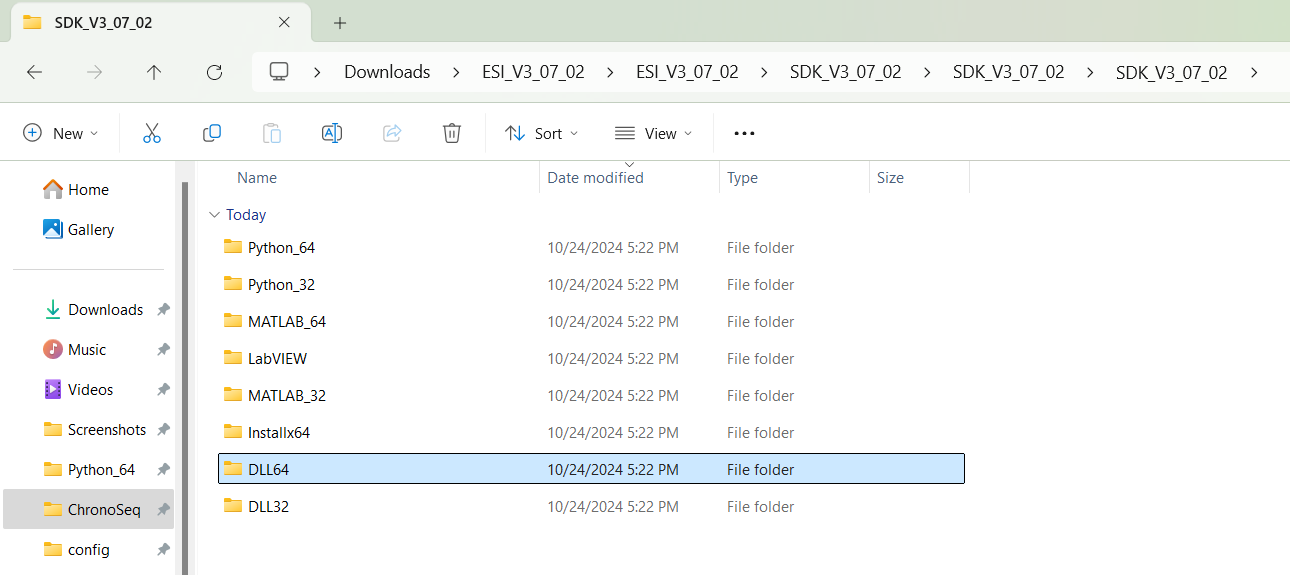Click the Share icon in toolbar
The height and width of the screenshot is (575, 1290).
pos(392,133)
